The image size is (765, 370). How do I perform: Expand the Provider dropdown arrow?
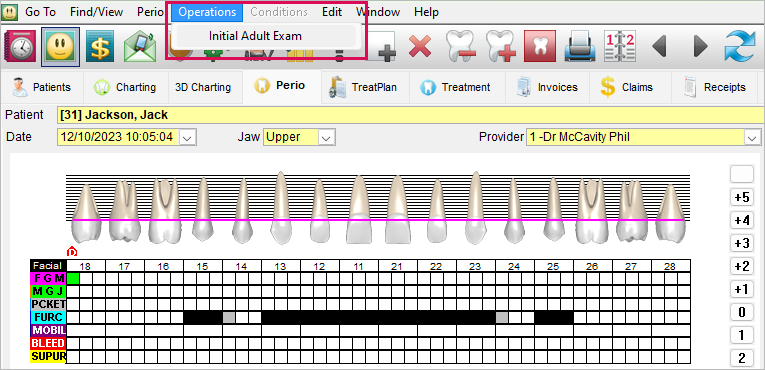pos(752,138)
